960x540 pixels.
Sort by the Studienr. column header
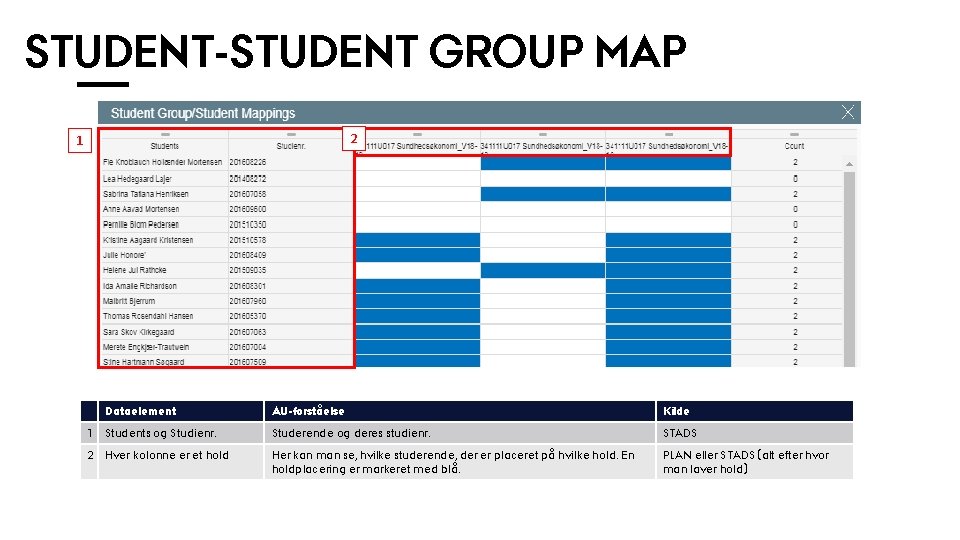[291, 146]
